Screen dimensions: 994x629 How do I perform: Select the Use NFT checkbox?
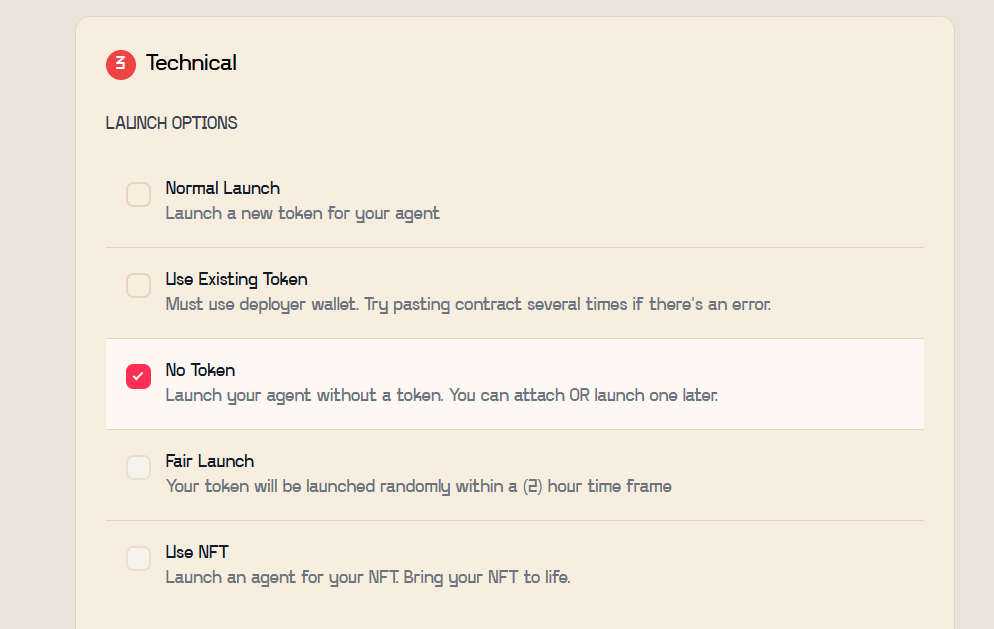click(138, 558)
